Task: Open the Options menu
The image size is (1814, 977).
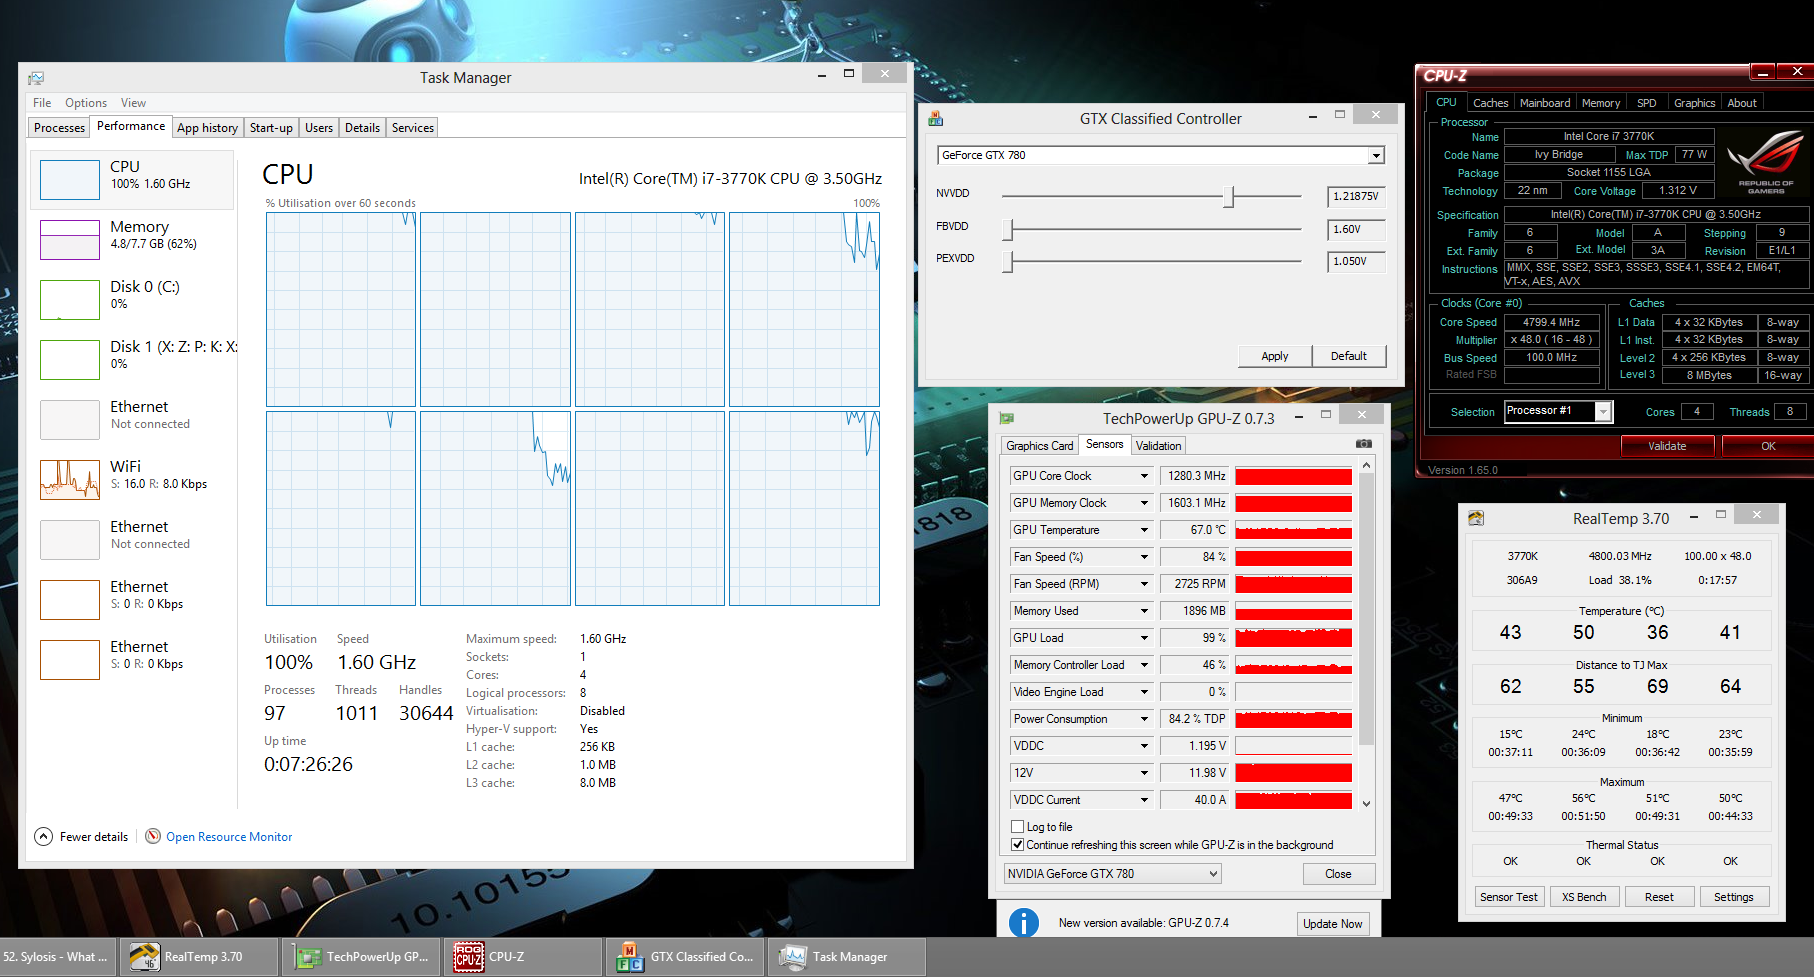Action: [x=86, y=103]
